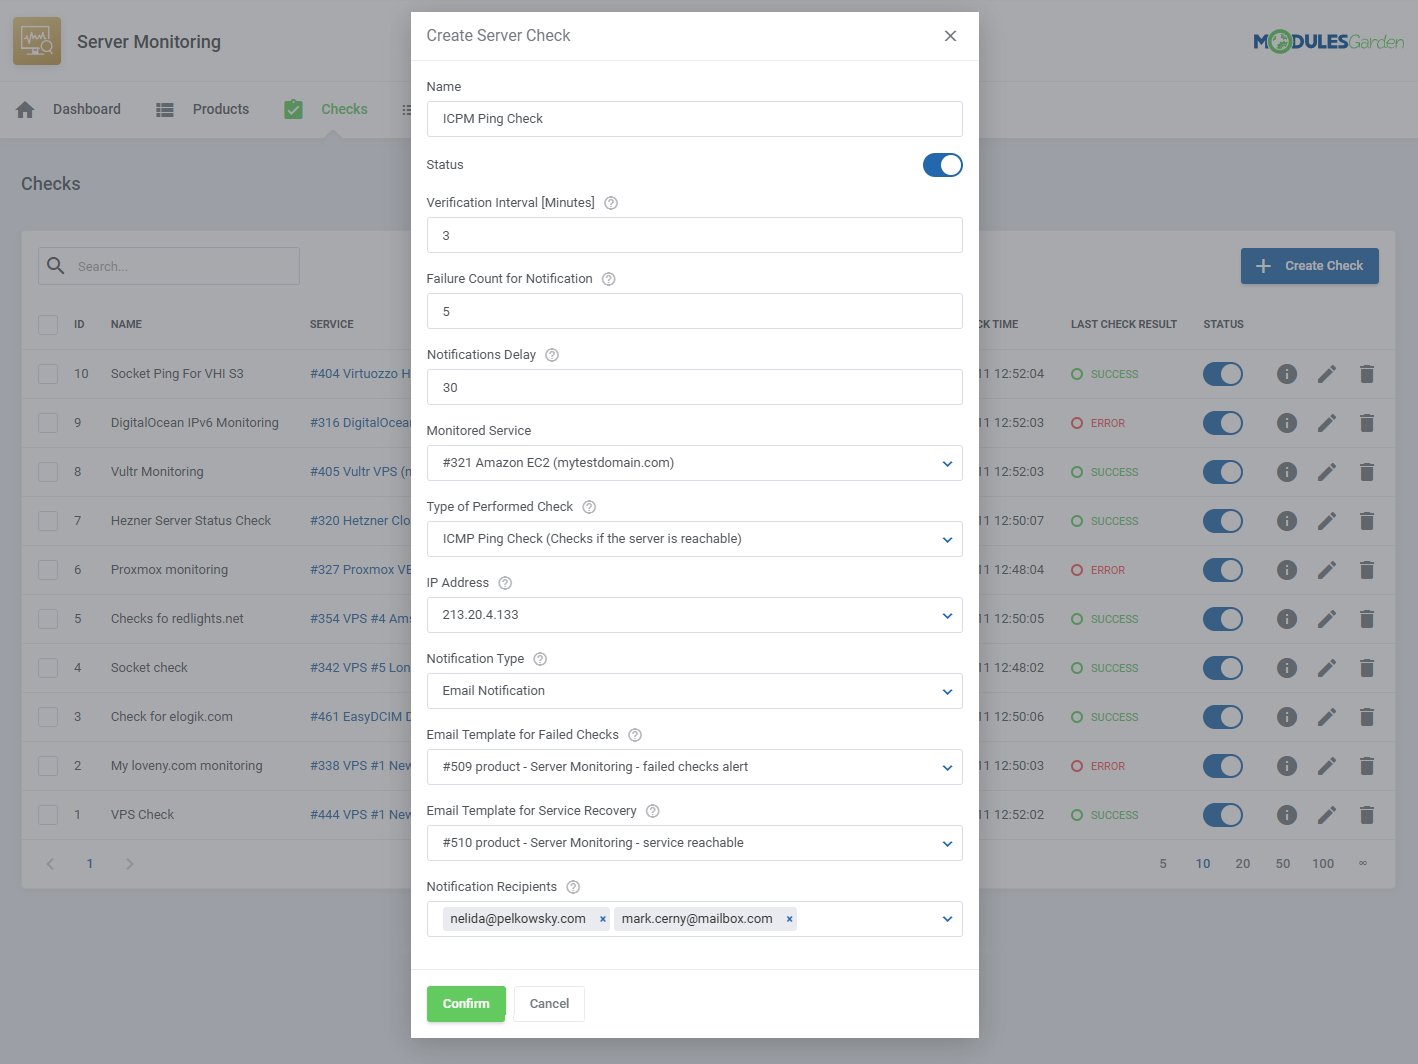This screenshot has height=1064, width=1418.
Task: Edit Vultr Monitoring using the pencil icon
Action: tap(1327, 471)
